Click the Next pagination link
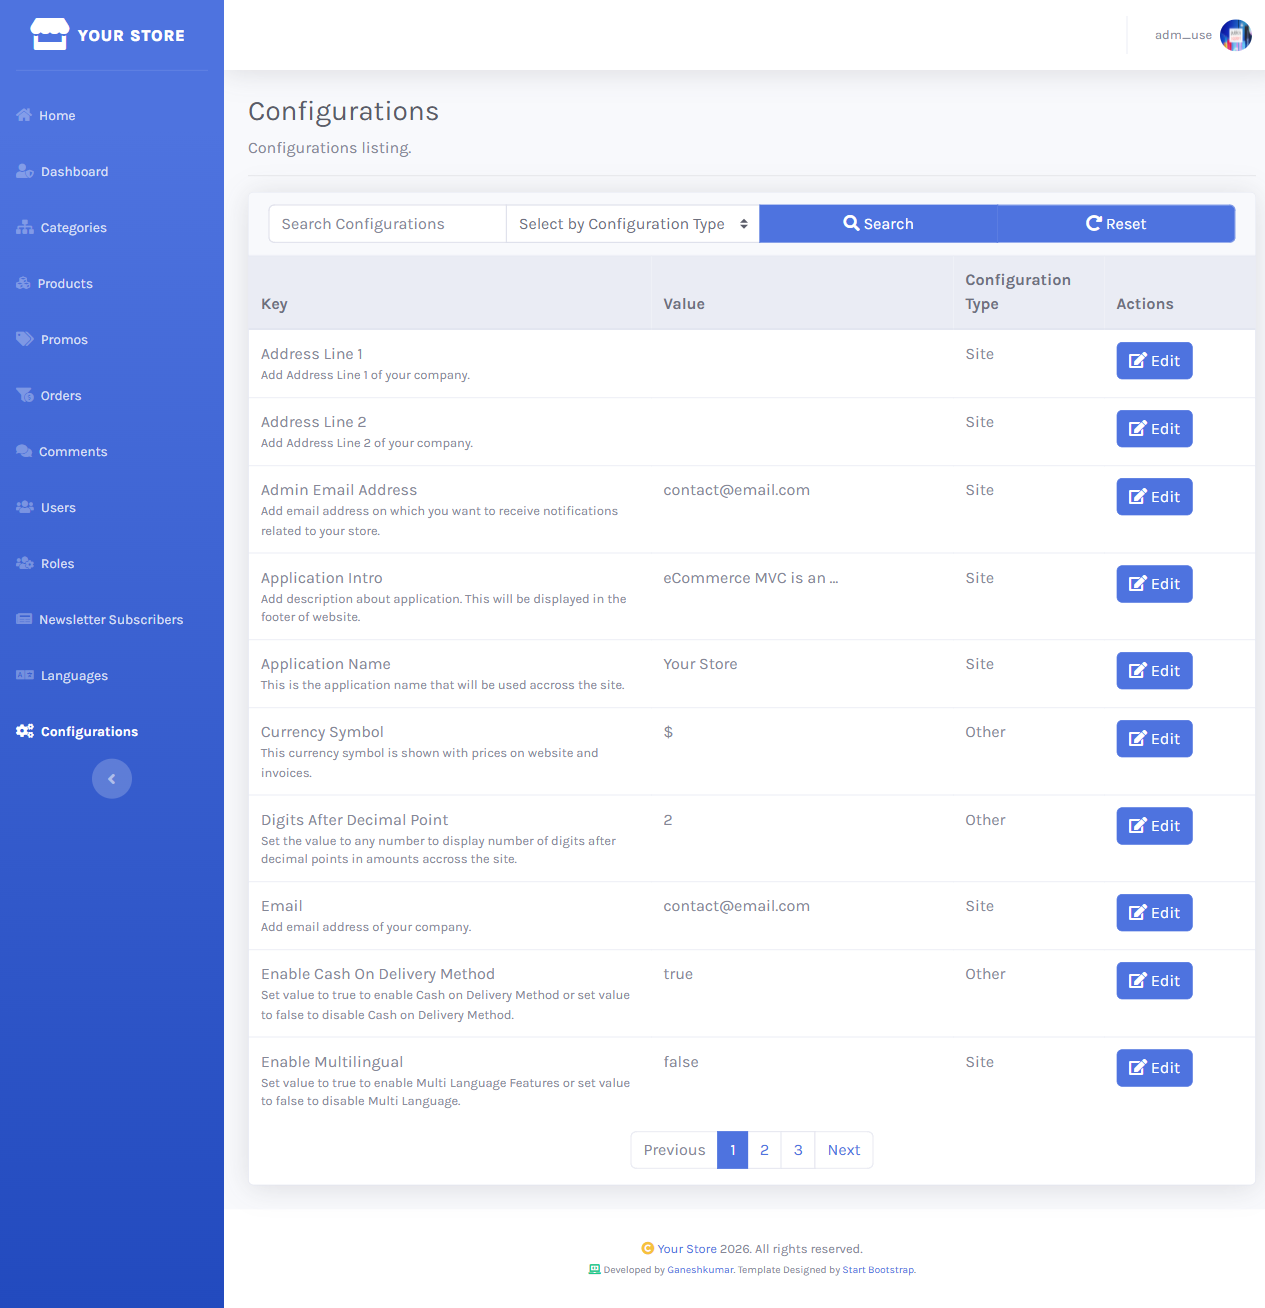1265x1308 pixels. click(x=844, y=1150)
